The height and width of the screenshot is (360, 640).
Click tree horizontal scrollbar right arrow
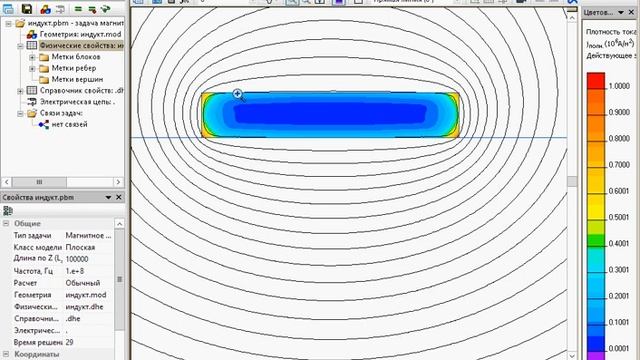(118, 182)
